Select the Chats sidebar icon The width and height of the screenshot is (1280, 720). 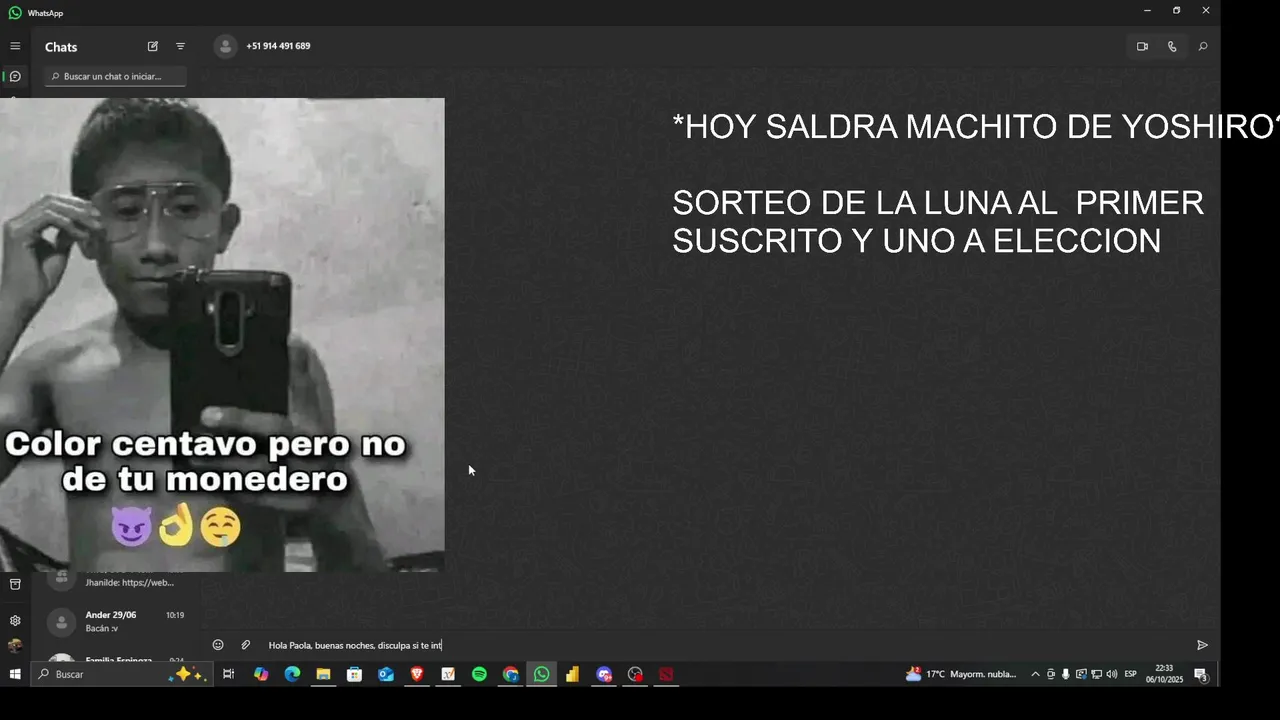tap(15, 76)
